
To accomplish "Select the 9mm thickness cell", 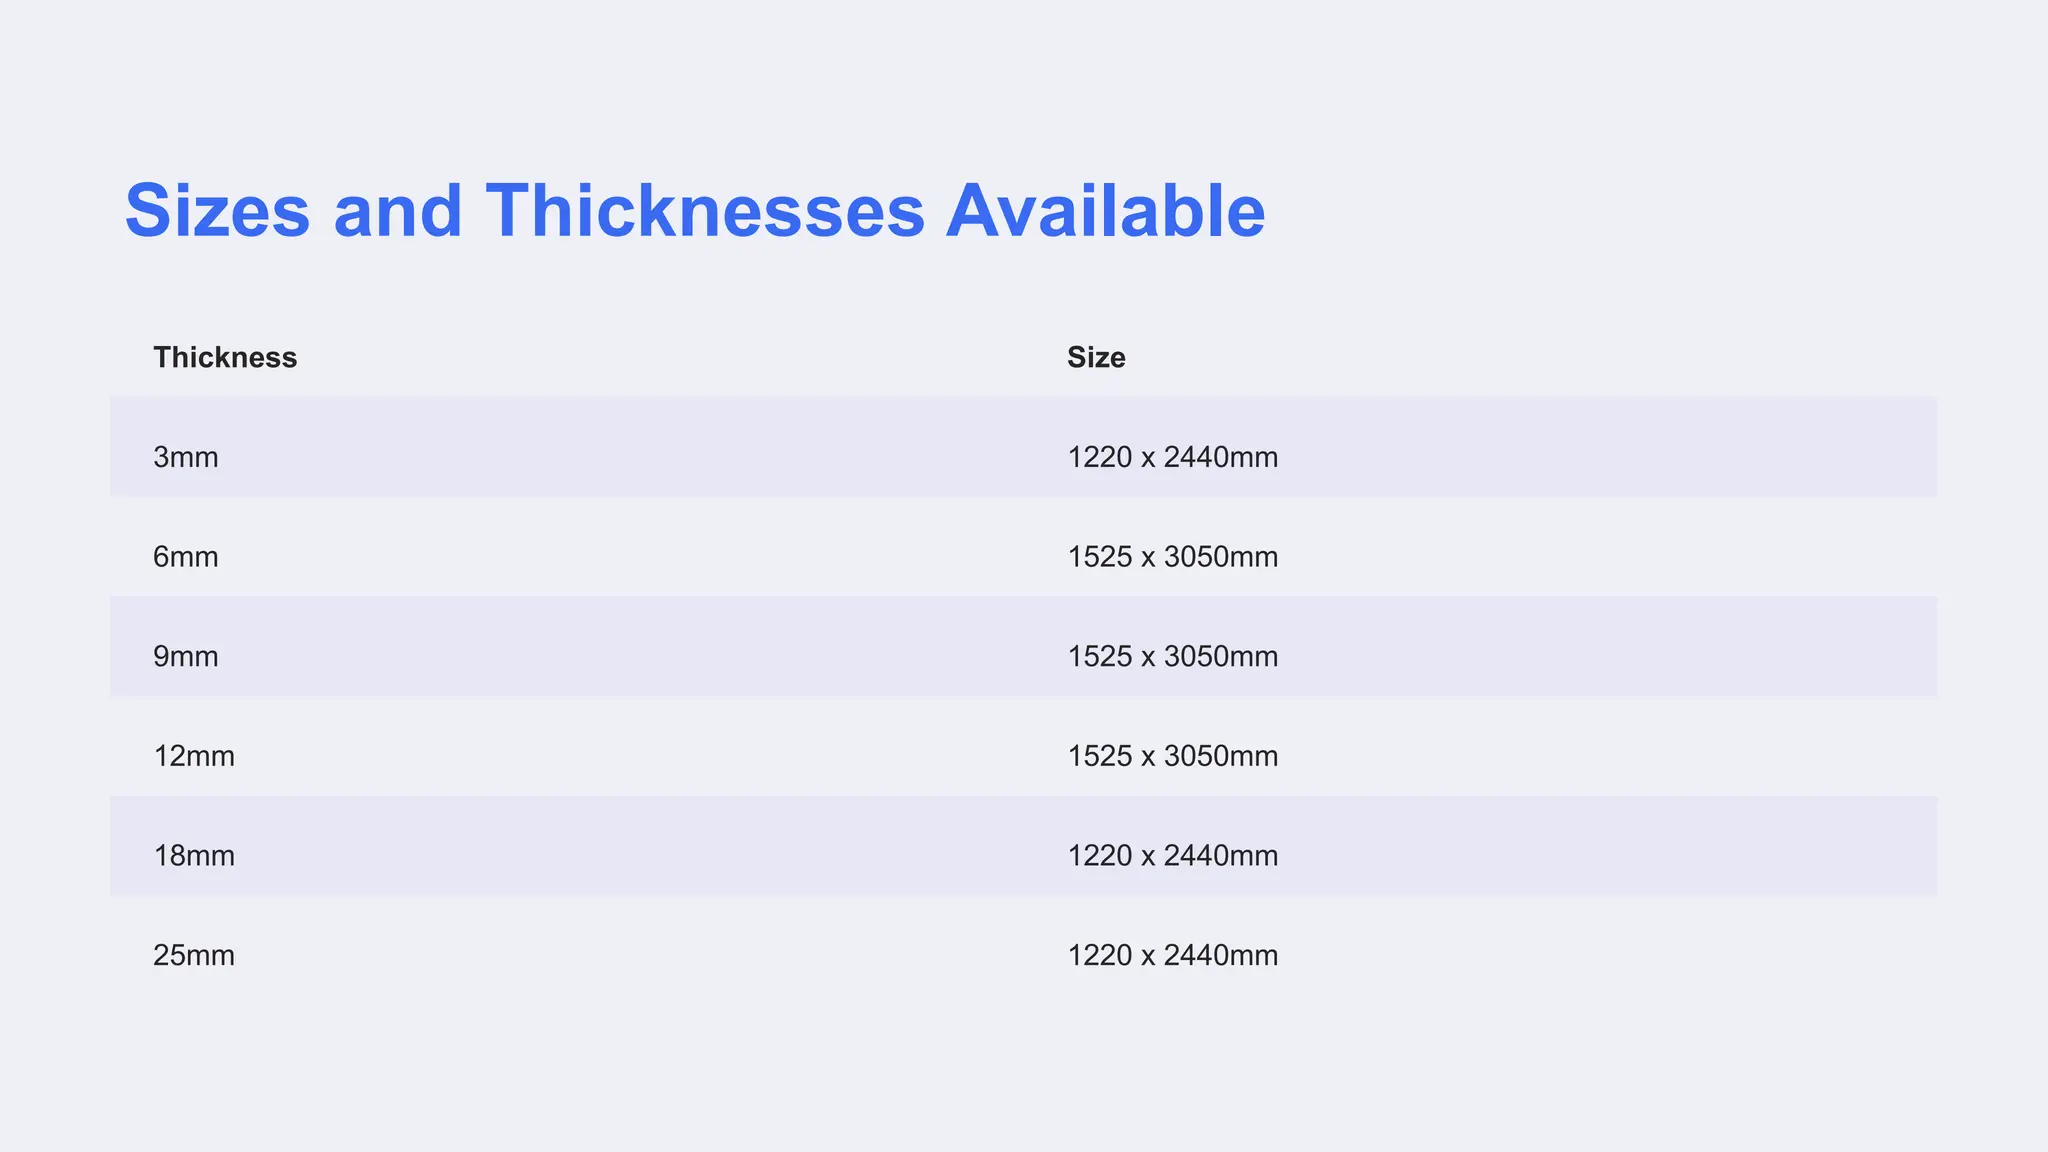I will coord(186,656).
